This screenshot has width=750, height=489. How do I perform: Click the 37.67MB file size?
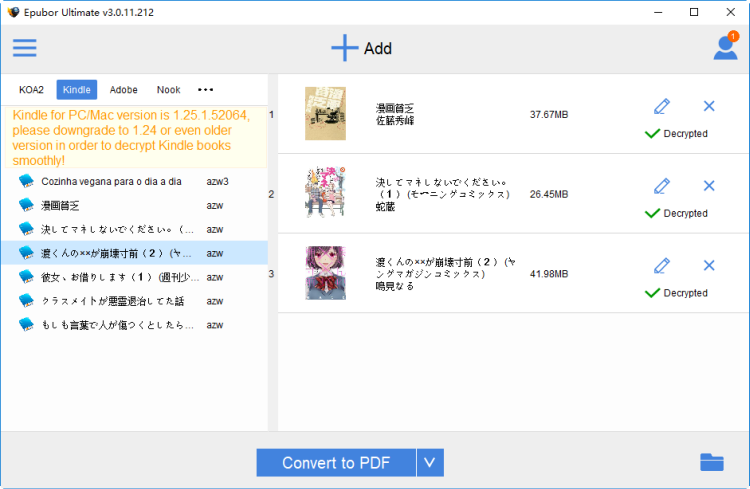click(549, 114)
